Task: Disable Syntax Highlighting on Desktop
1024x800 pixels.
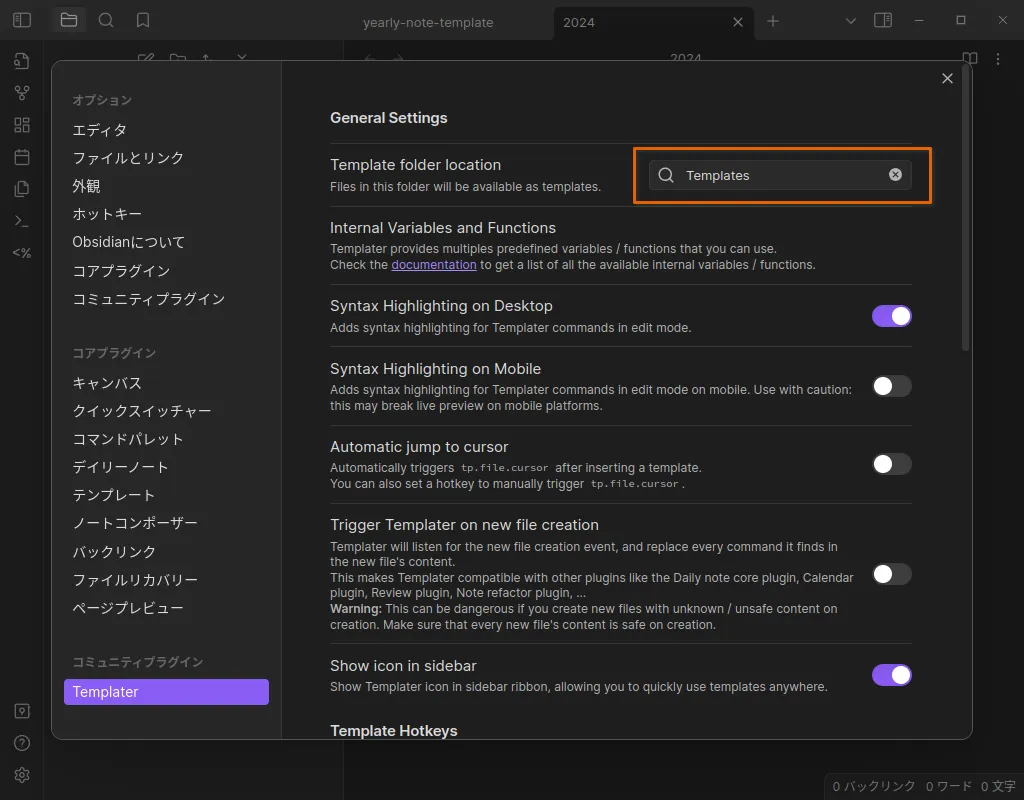Action: [x=891, y=316]
